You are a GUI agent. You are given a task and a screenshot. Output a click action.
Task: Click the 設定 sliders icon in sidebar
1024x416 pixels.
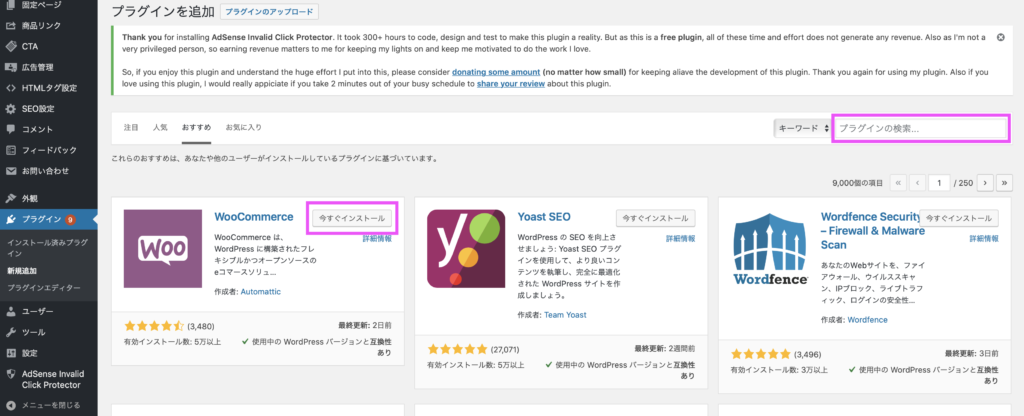10,353
